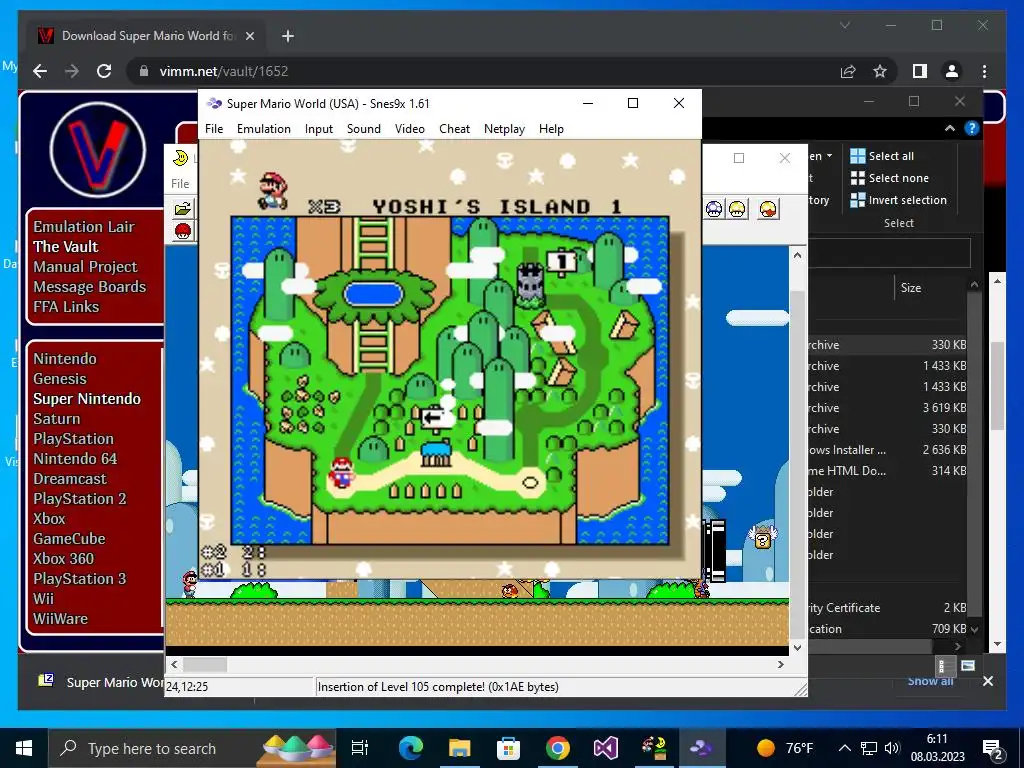Viewport: 1024px width, 768px height.
Task: Open Chrome side panel icon
Action: click(920, 71)
